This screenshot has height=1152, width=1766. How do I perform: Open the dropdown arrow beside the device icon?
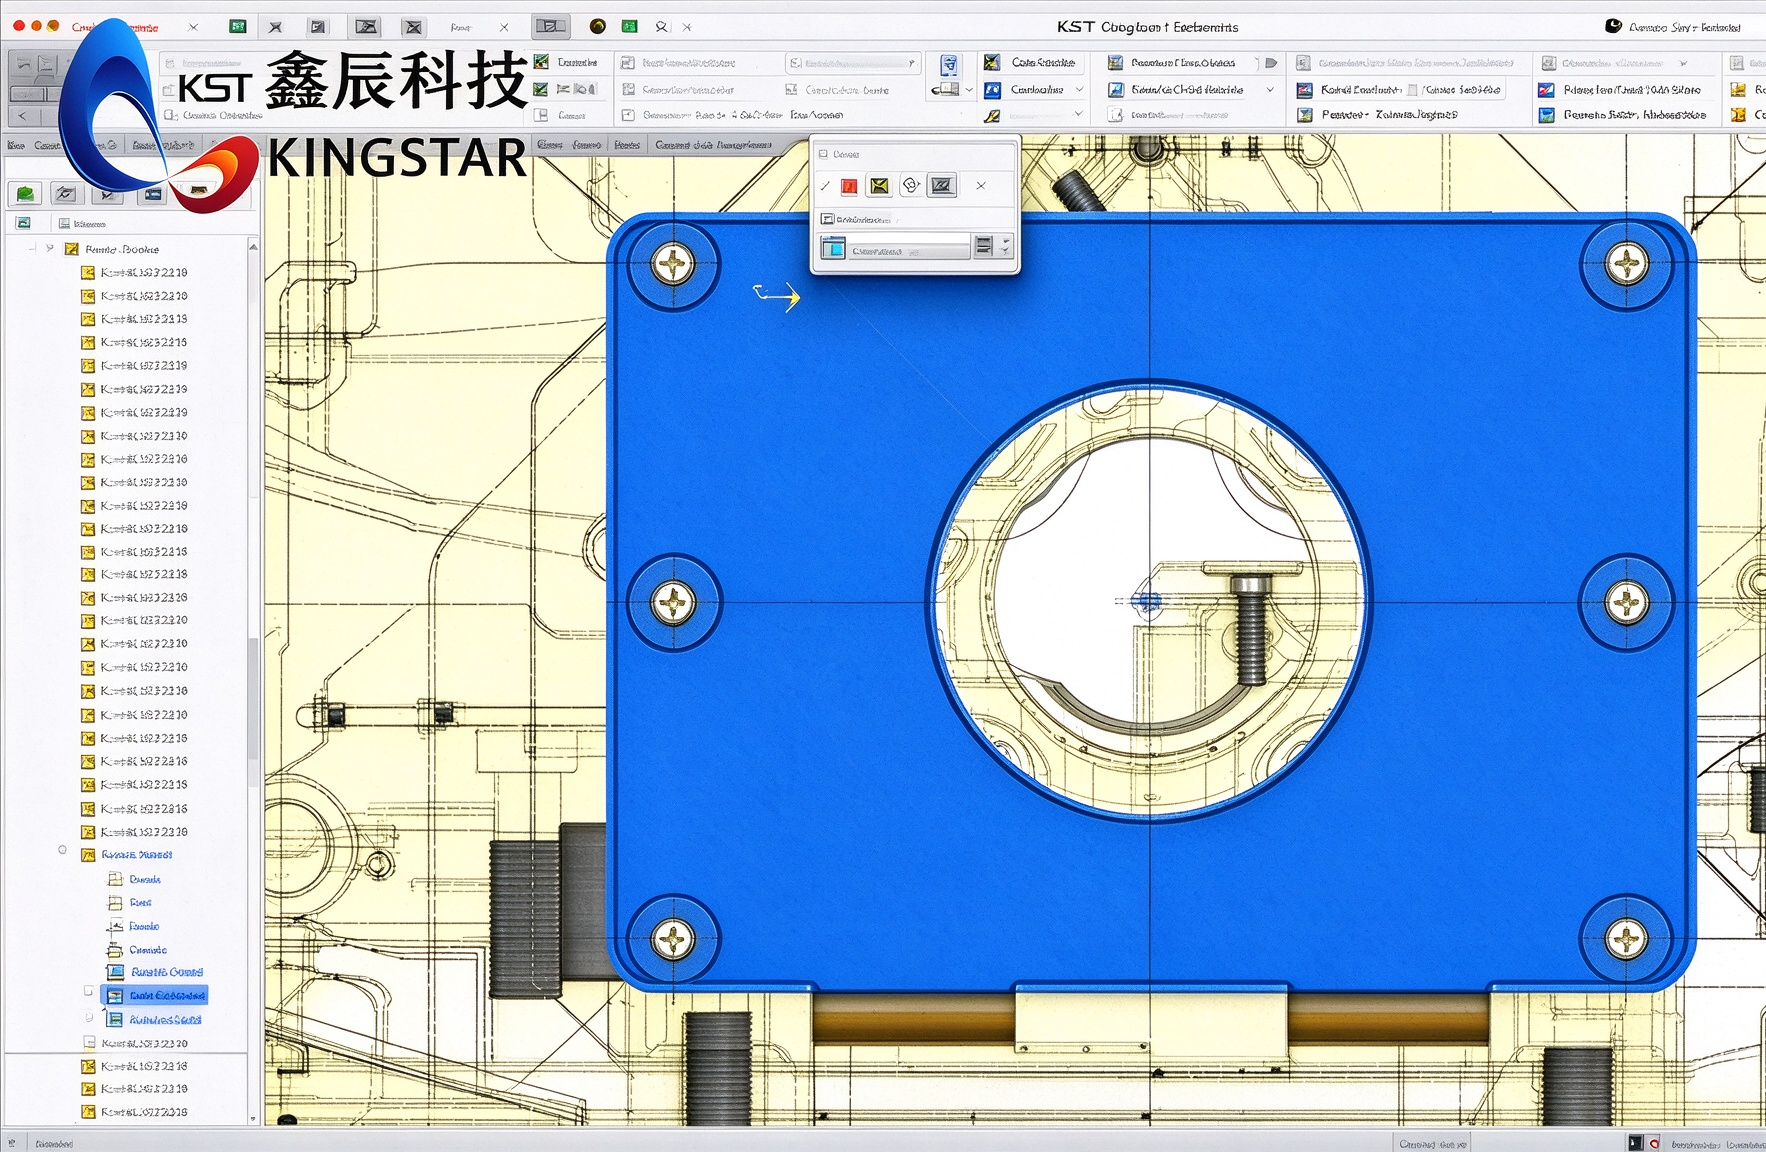click(x=969, y=90)
